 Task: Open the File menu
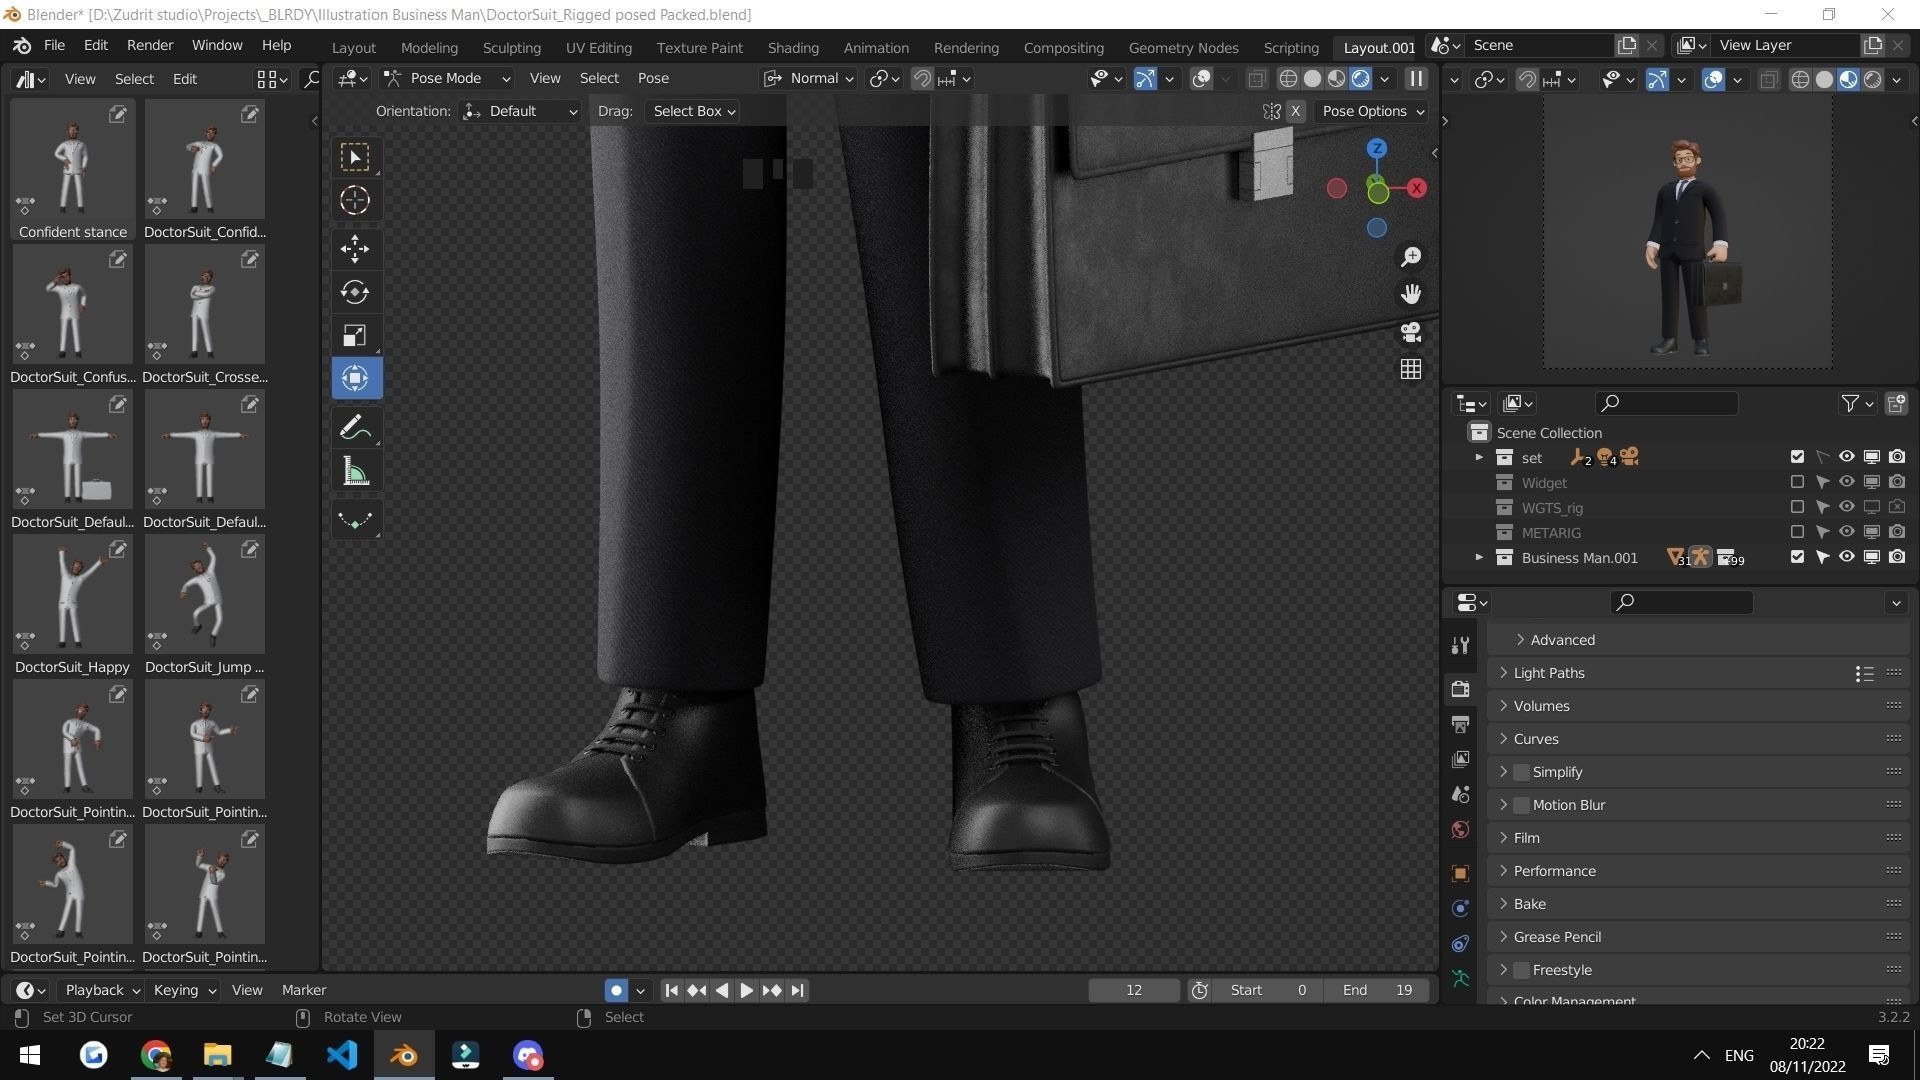point(54,45)
